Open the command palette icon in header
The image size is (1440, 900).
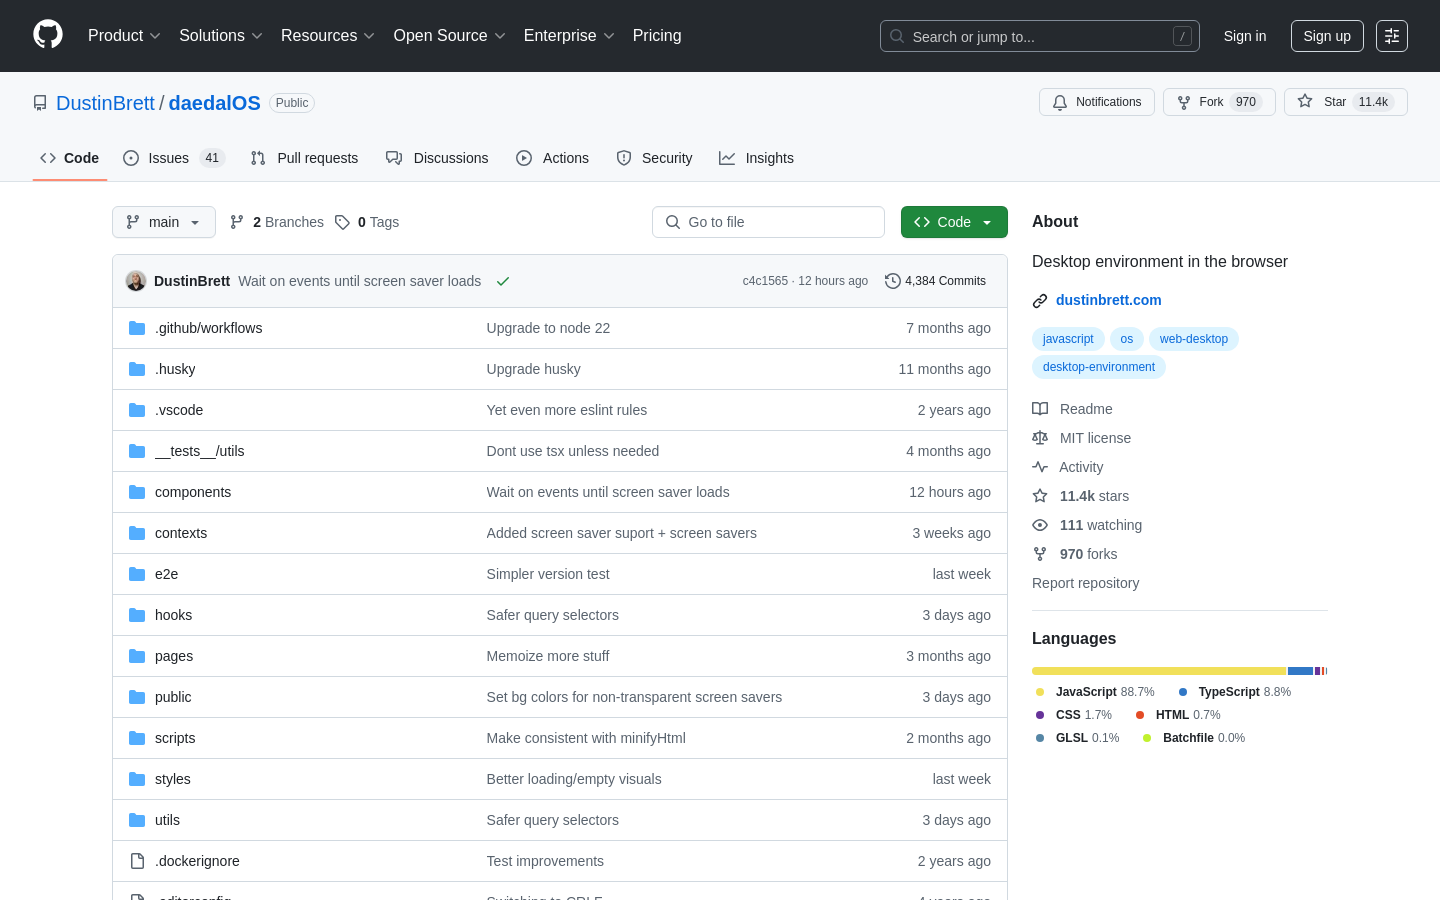coord(1391,36)
